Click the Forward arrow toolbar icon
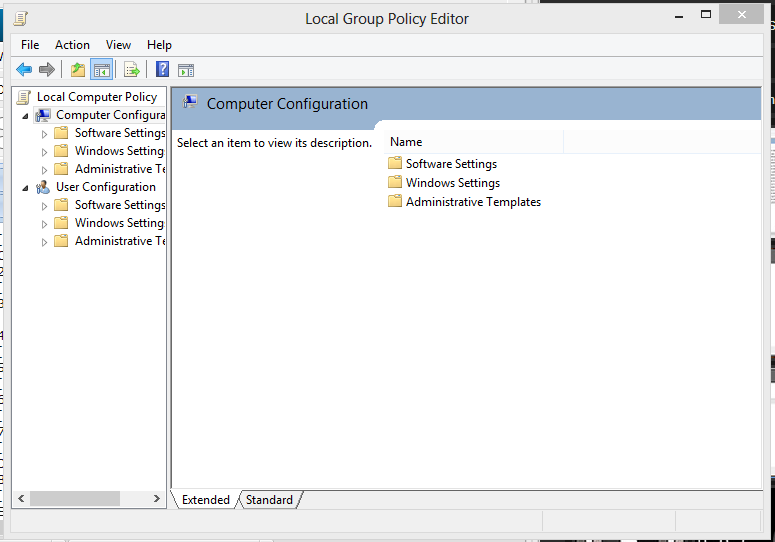Viewport: 775px width, 542px height. [47, 70]
